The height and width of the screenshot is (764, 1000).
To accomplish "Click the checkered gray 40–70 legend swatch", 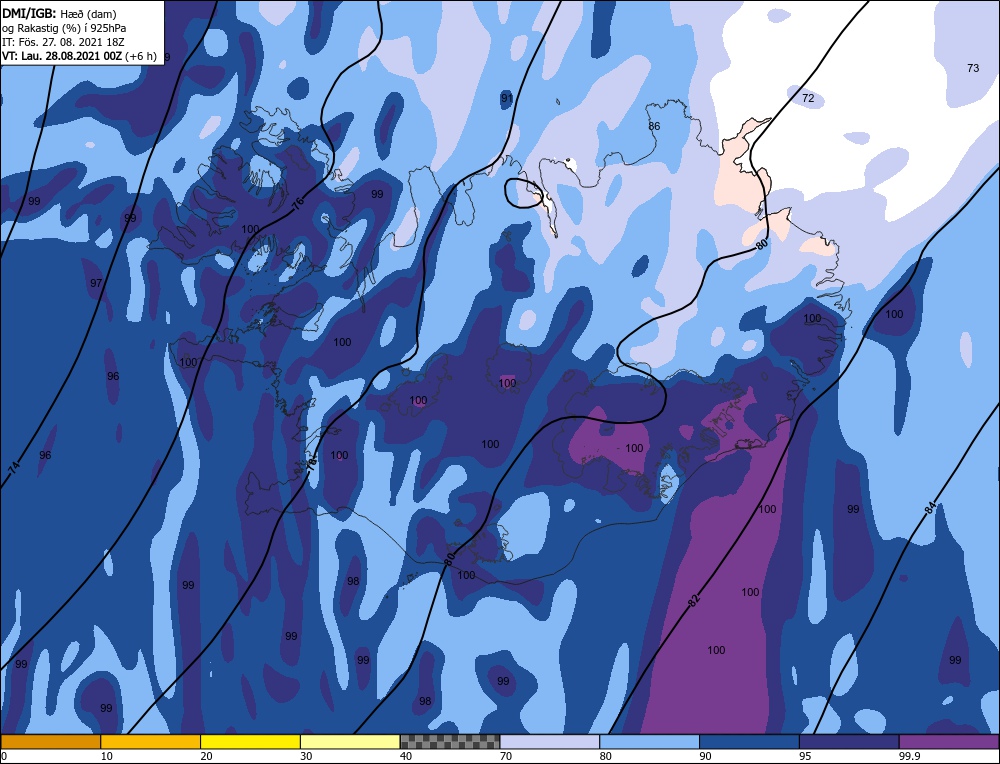I will 450,742.
